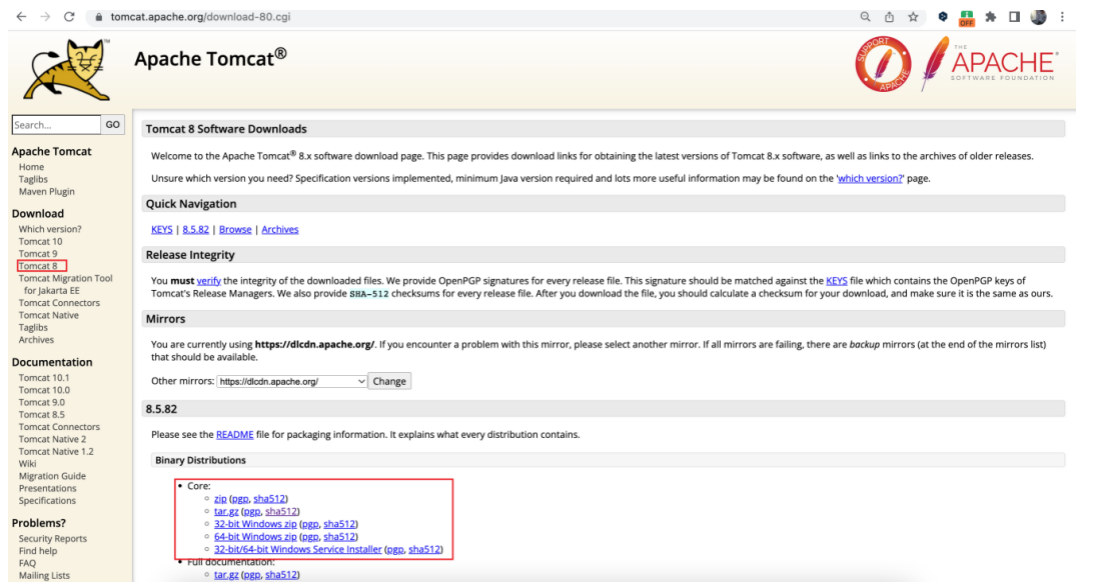Click the Tomcat cat logo

pyautogui.click(x=68, y=70)
